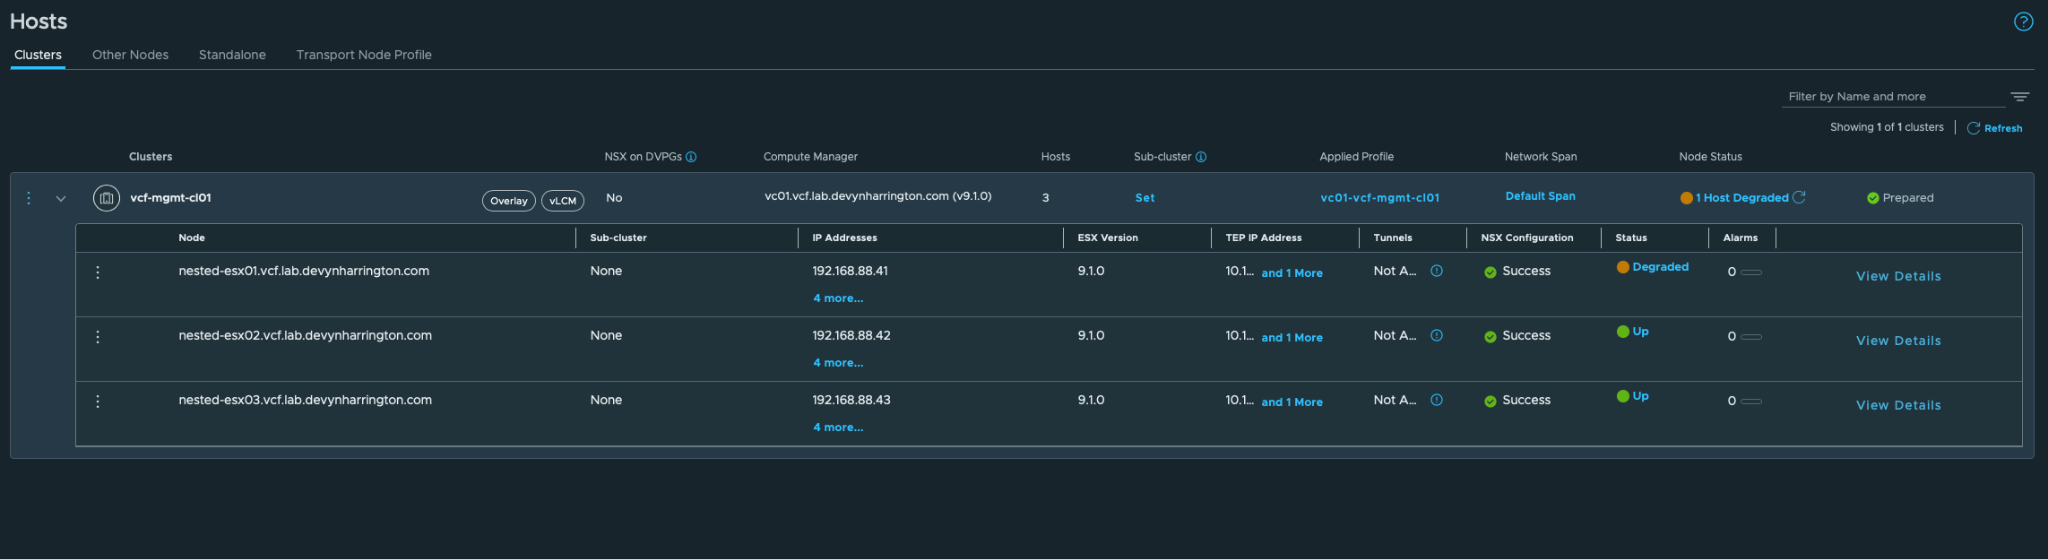This screenshot has height=559, width=2048.
Task: Open actions menu for vcf-mgmt-cl01 cluster
Action: [x=29, y=198]
